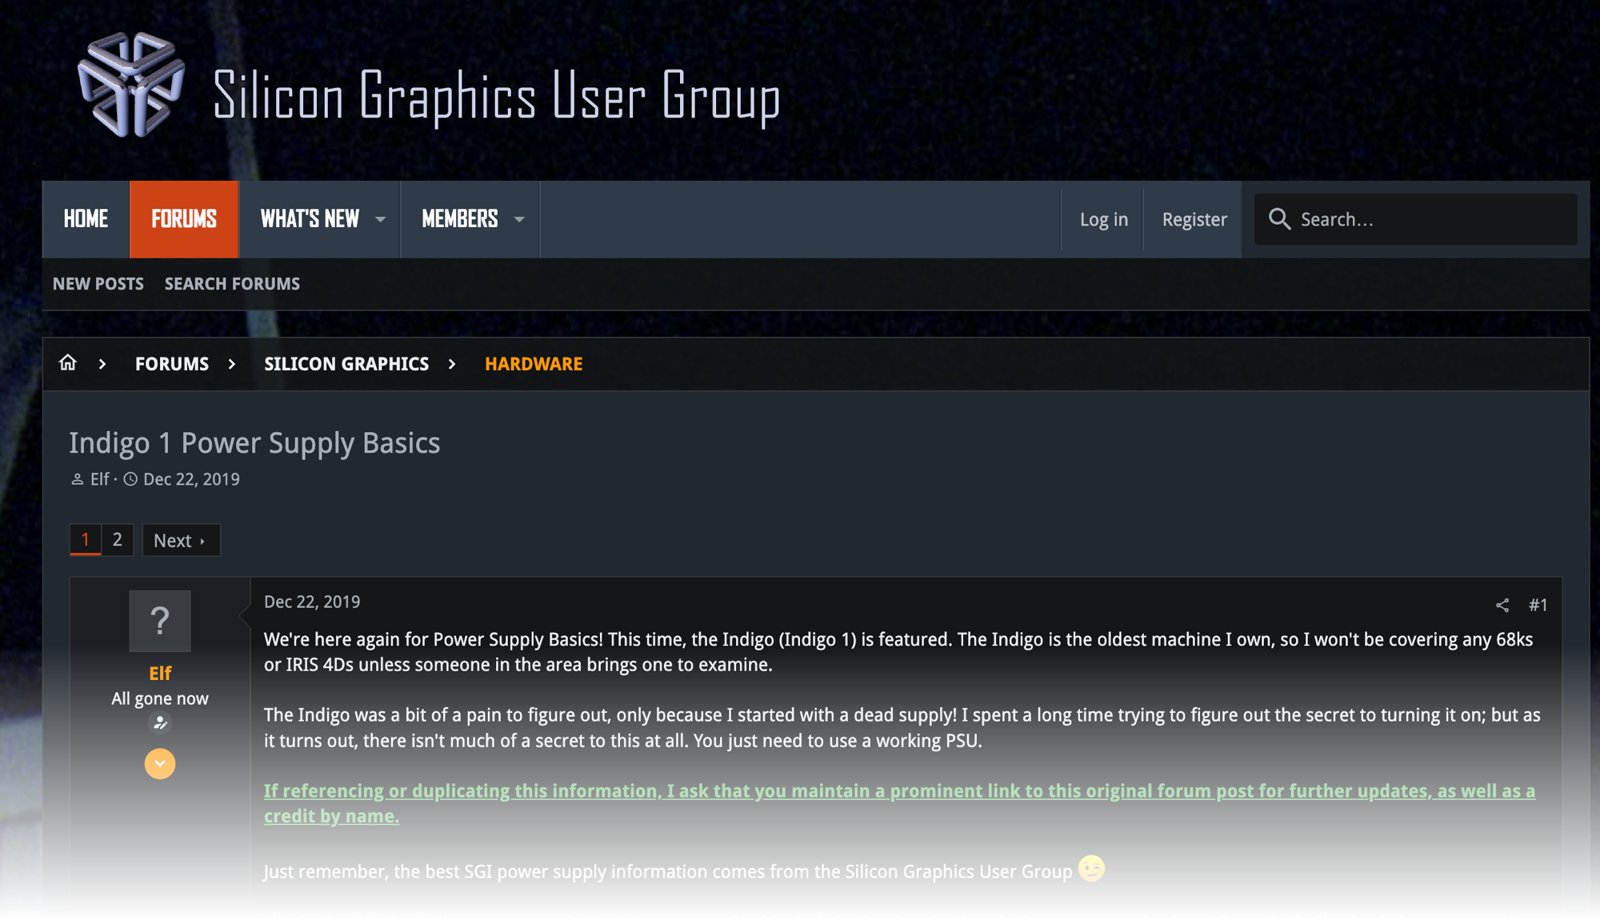Select page 1 of the thread

(85, 540)
